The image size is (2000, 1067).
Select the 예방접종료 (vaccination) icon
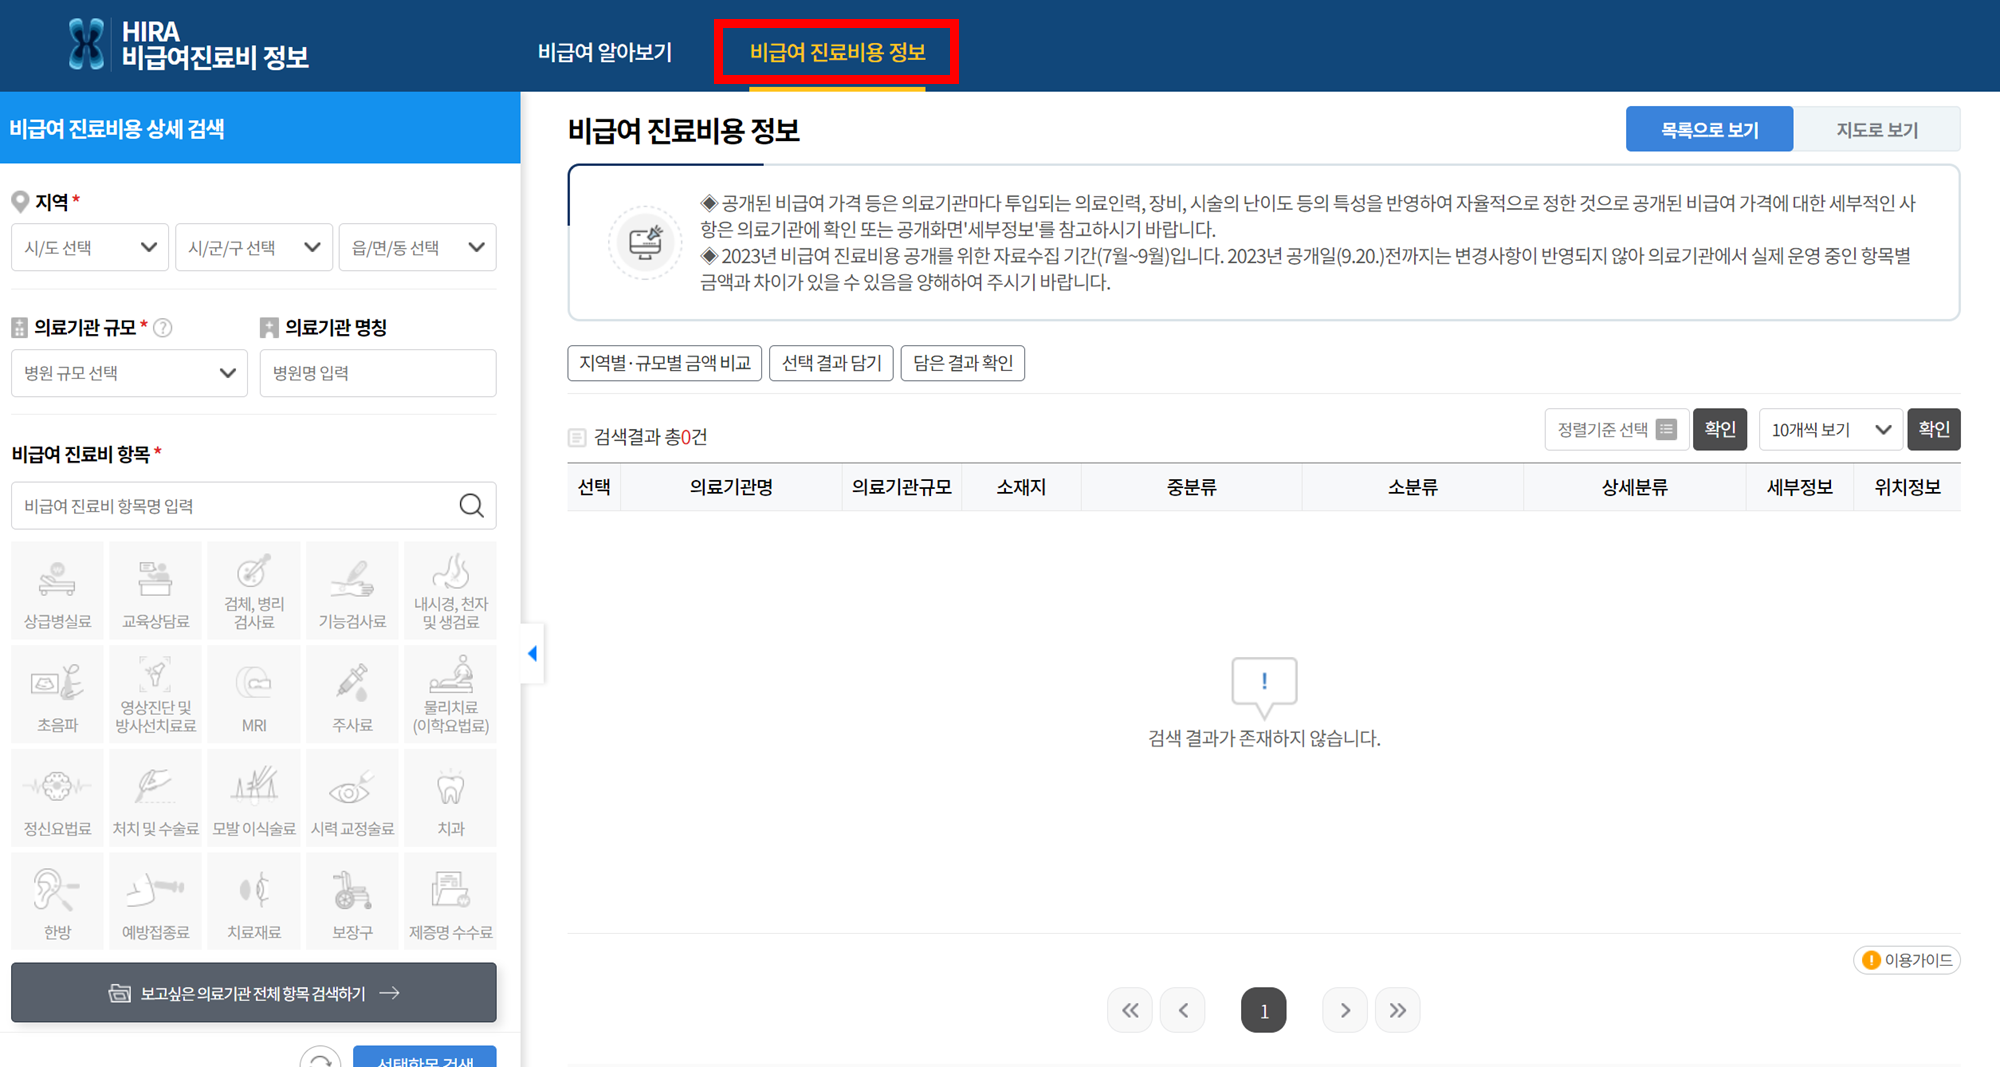point(155,900)
